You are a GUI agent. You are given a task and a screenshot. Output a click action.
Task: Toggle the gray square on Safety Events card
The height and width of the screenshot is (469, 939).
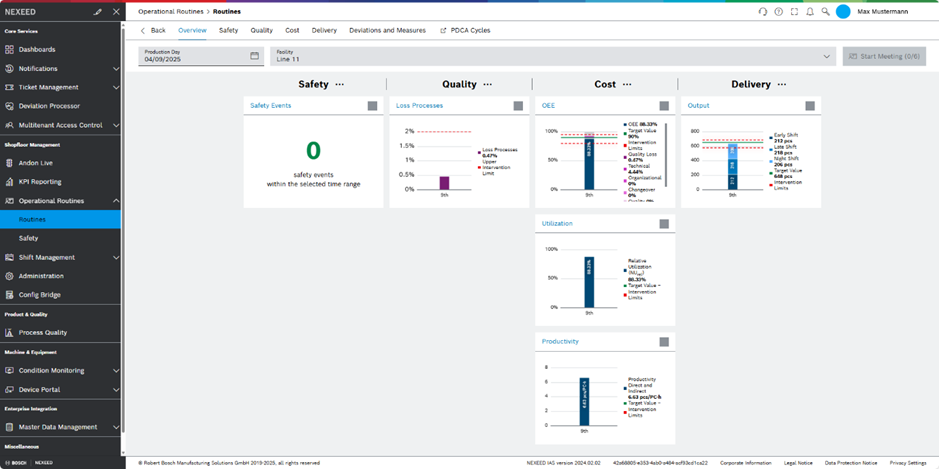372,105
